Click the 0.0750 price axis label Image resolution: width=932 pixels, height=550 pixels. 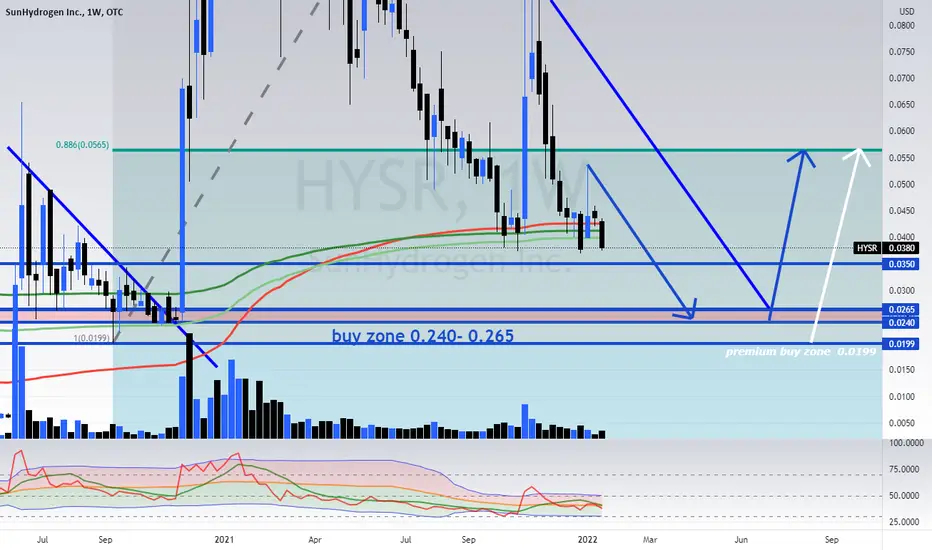point(902,52)
